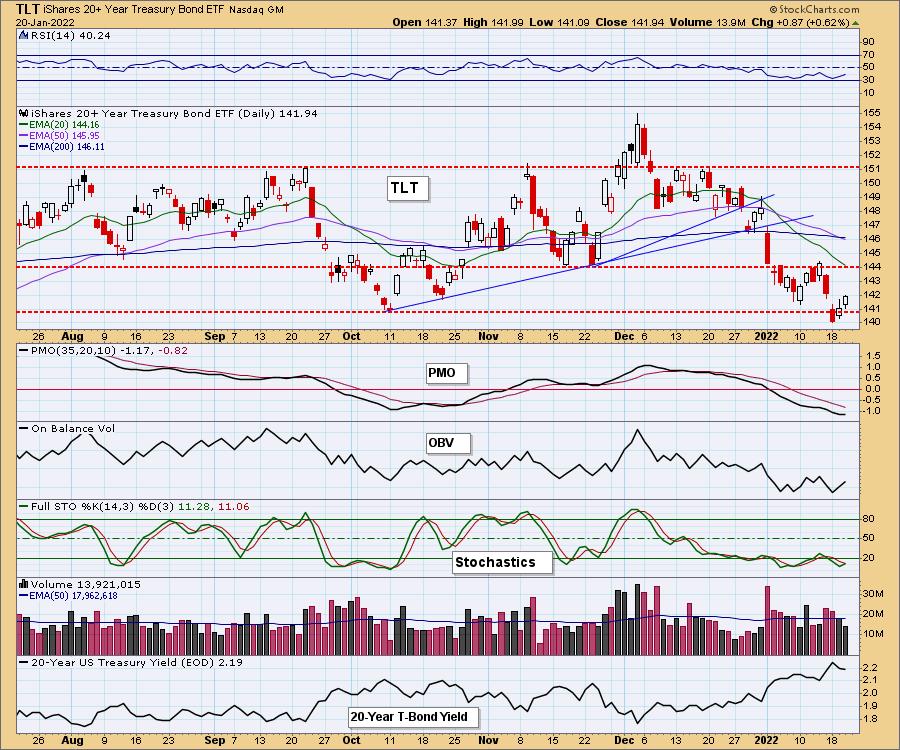Click the Volume 13.9M header value
The width and height of the screenshot is (900, 750).
click(x=707, y=22)
